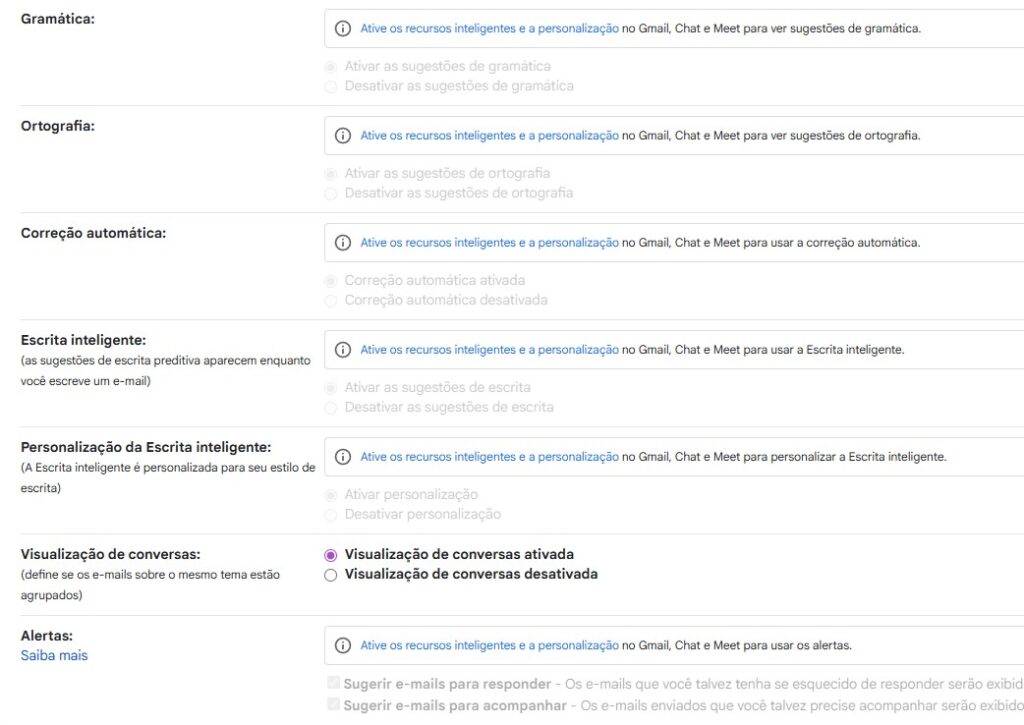Check Sugerir e-mails para responder
Image resolution: width=1024 pixels, height=725 pixels.
(332, 683)
